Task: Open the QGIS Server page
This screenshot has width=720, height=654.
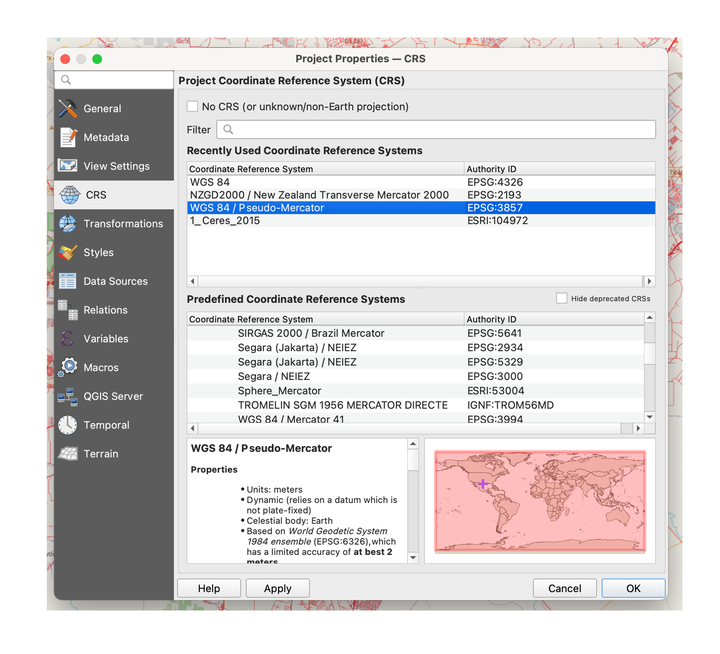Action: [114, 396]
